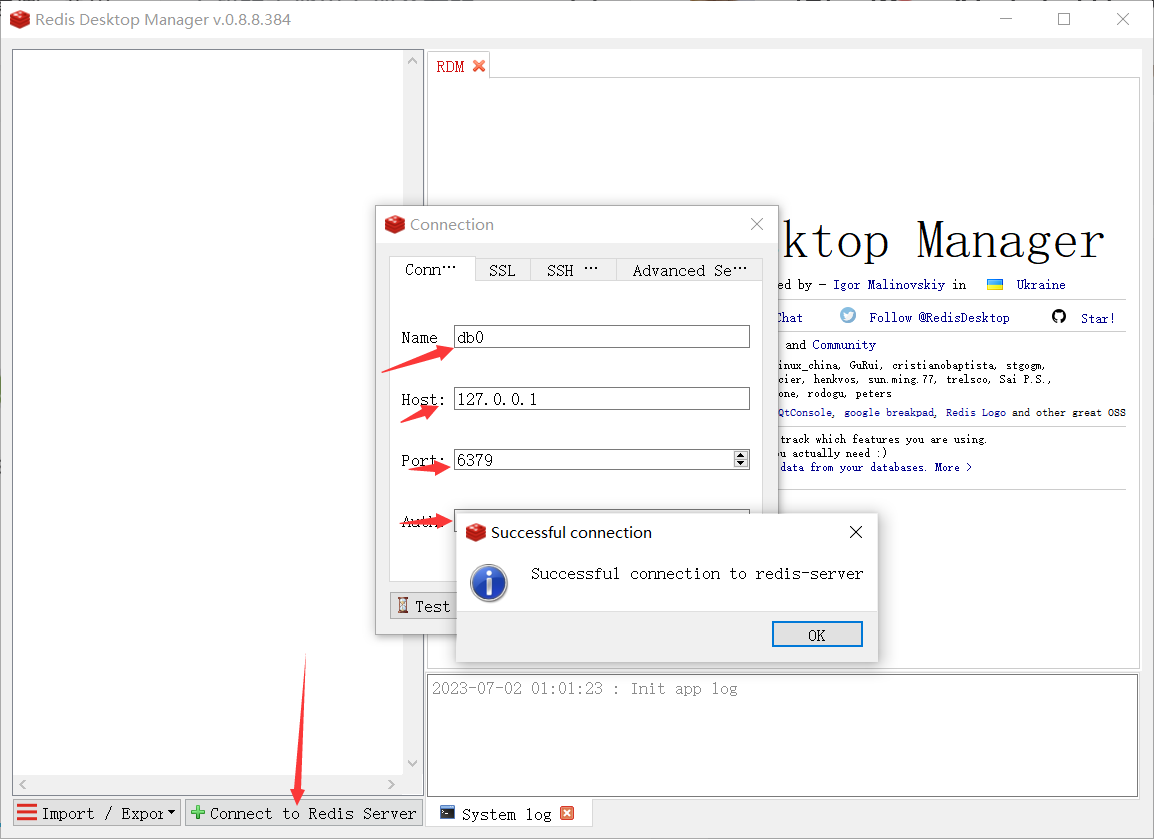The width and height of the screenshot is (1154, 839).
Task: Click the blue information icon in dialog
Action: (x=489, y=583)
